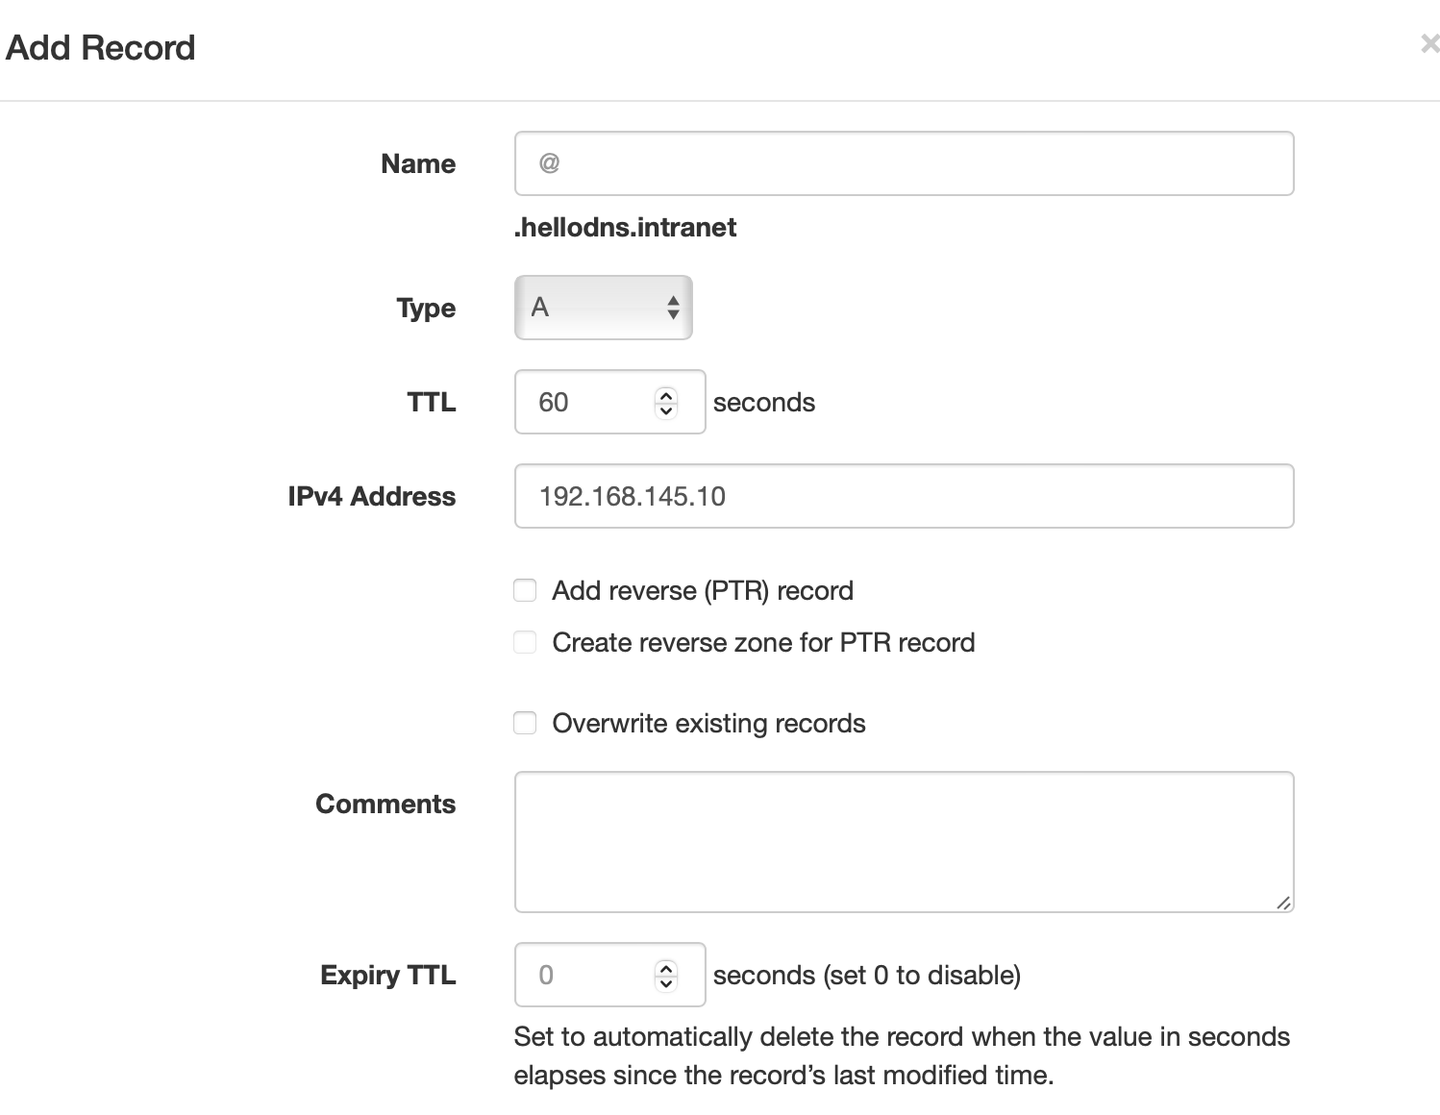The width and height of the screenshot is (1440, 1115).
Task: Enable Add reverse (PTR) record
Action: click(x=525, y=590)
